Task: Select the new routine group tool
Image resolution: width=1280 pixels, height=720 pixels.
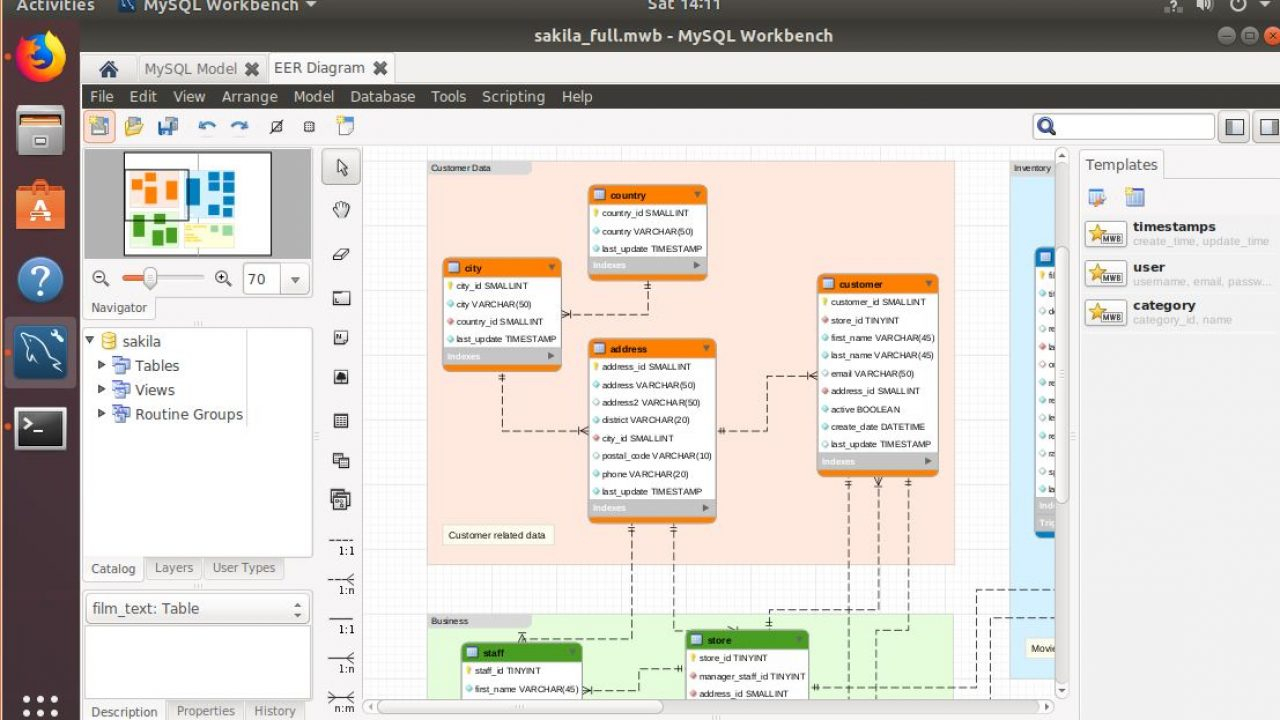Action: point(341,500)
